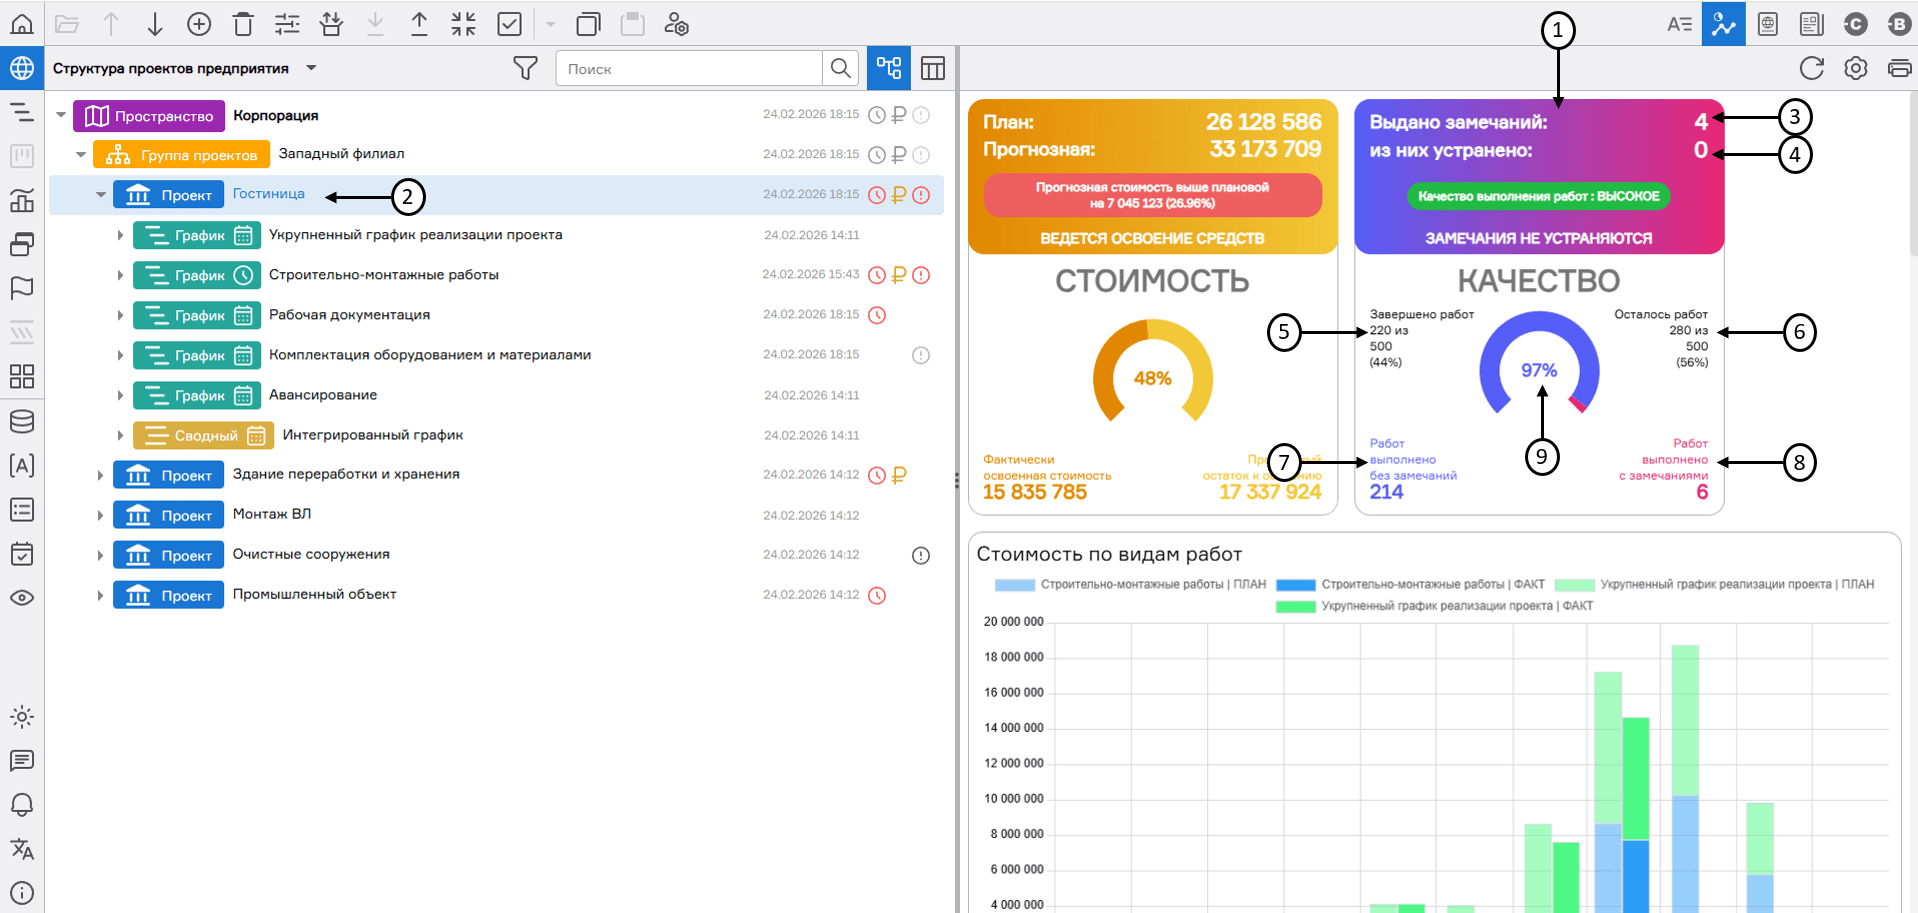Viewport: 1918px width, 913px height.
Task: Collapse the Гостиница project node
Action: [101, 195]
